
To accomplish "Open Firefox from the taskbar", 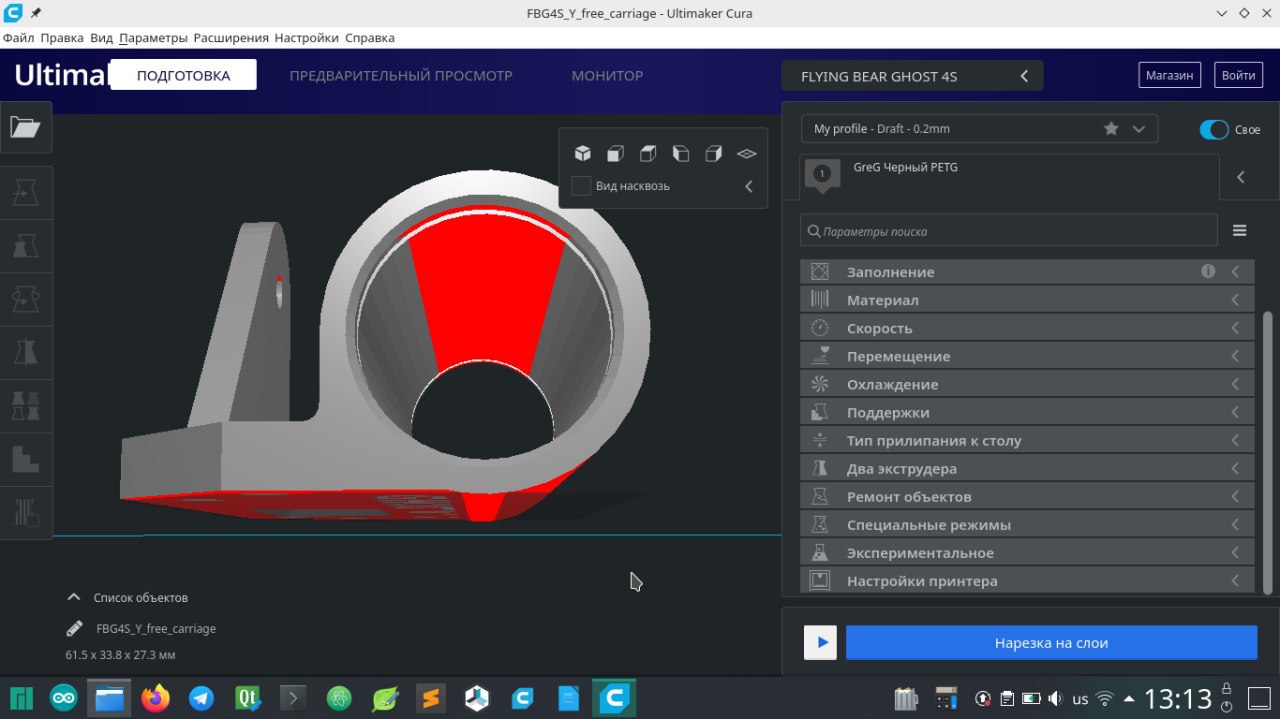I will coord(156,698).
